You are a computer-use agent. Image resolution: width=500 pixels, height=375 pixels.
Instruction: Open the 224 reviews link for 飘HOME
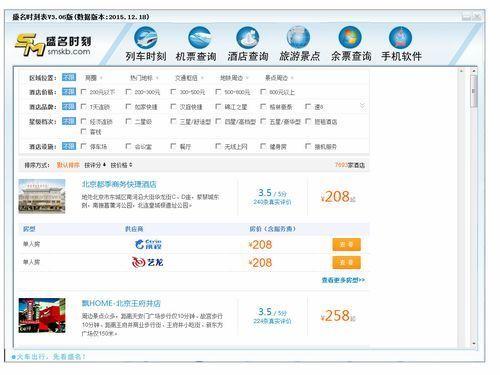(272, 321)
